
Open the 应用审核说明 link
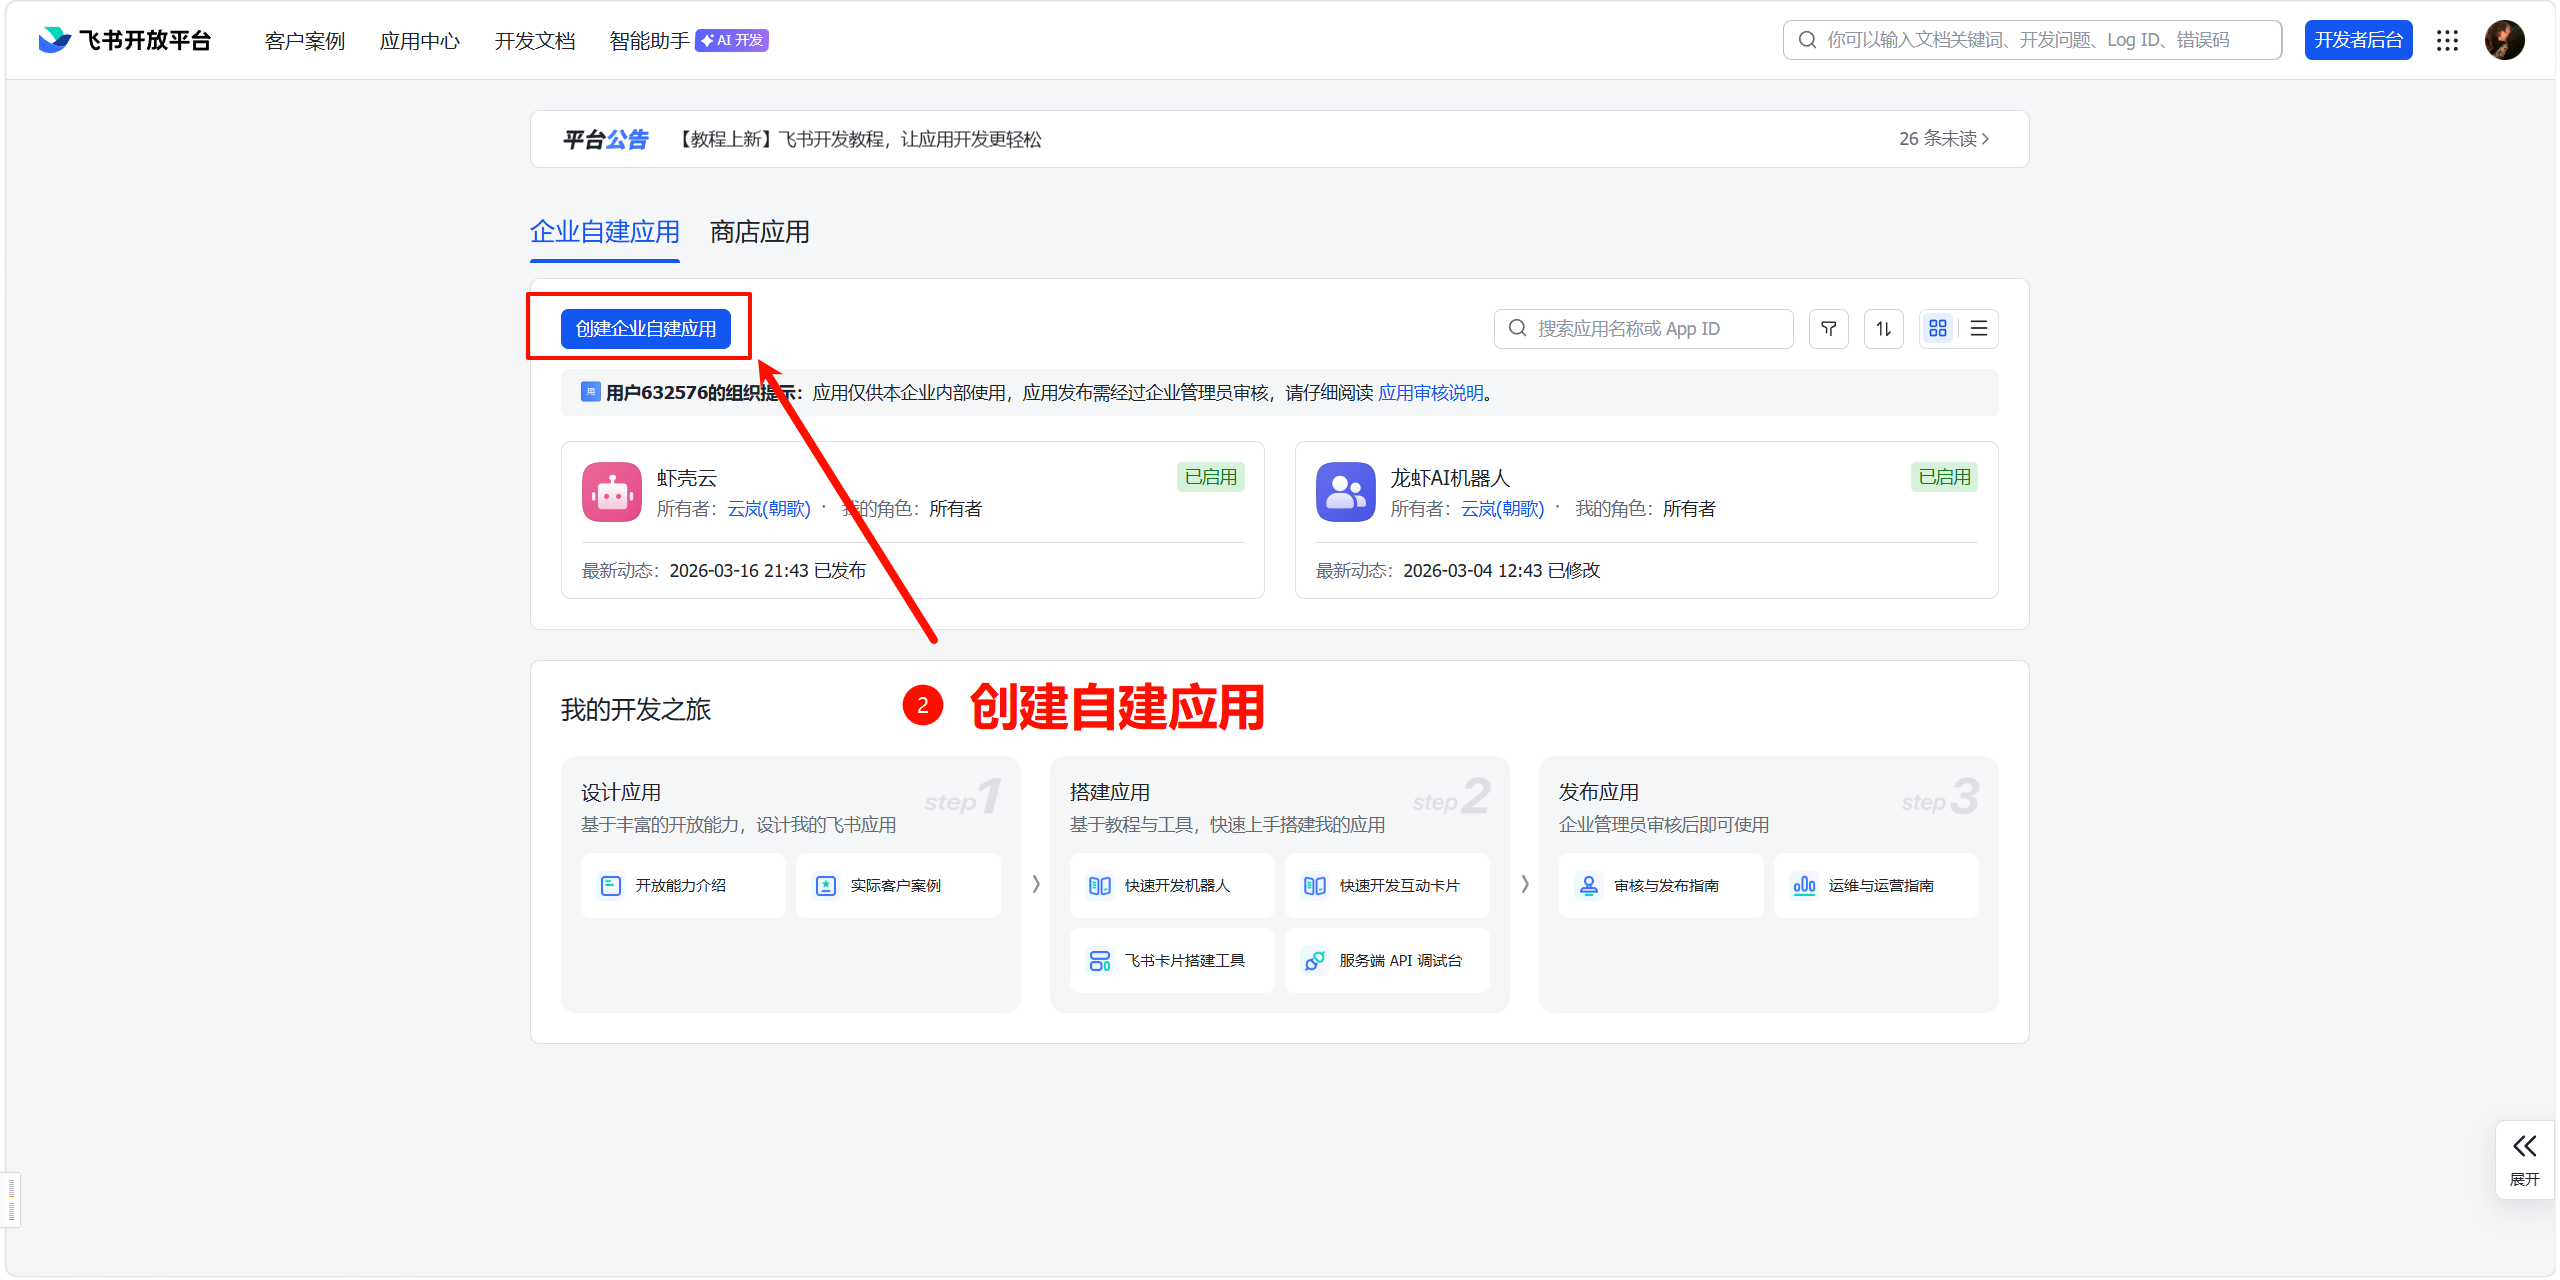[1431, 392]
